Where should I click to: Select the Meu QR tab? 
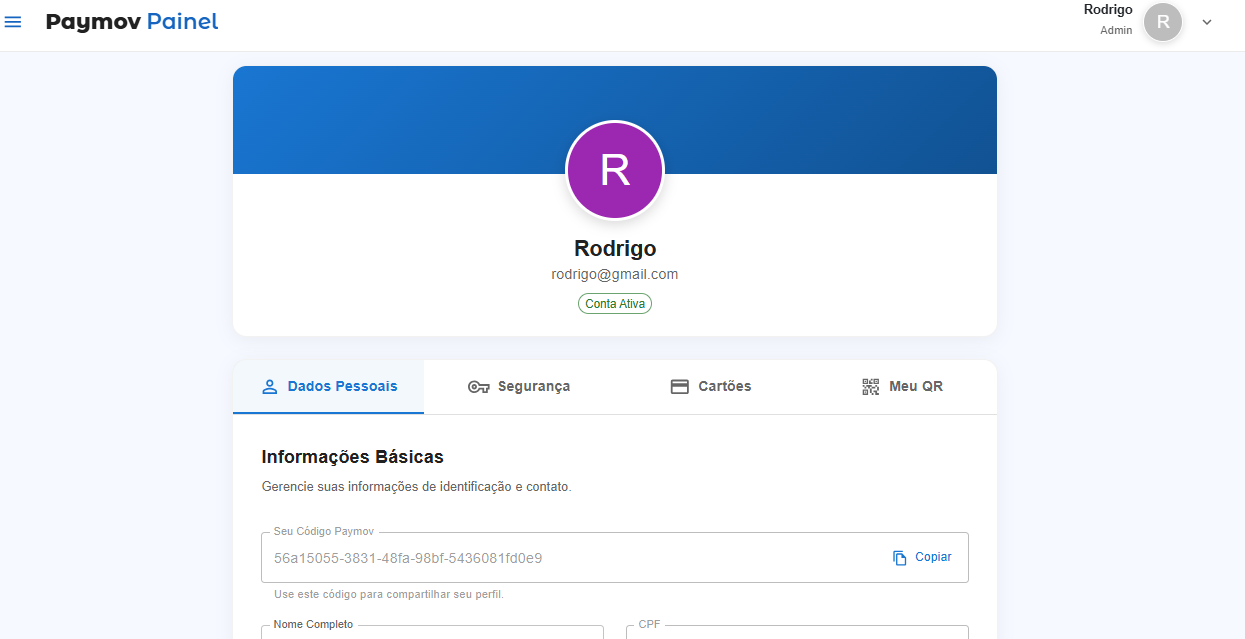click(x=901, y=387)
